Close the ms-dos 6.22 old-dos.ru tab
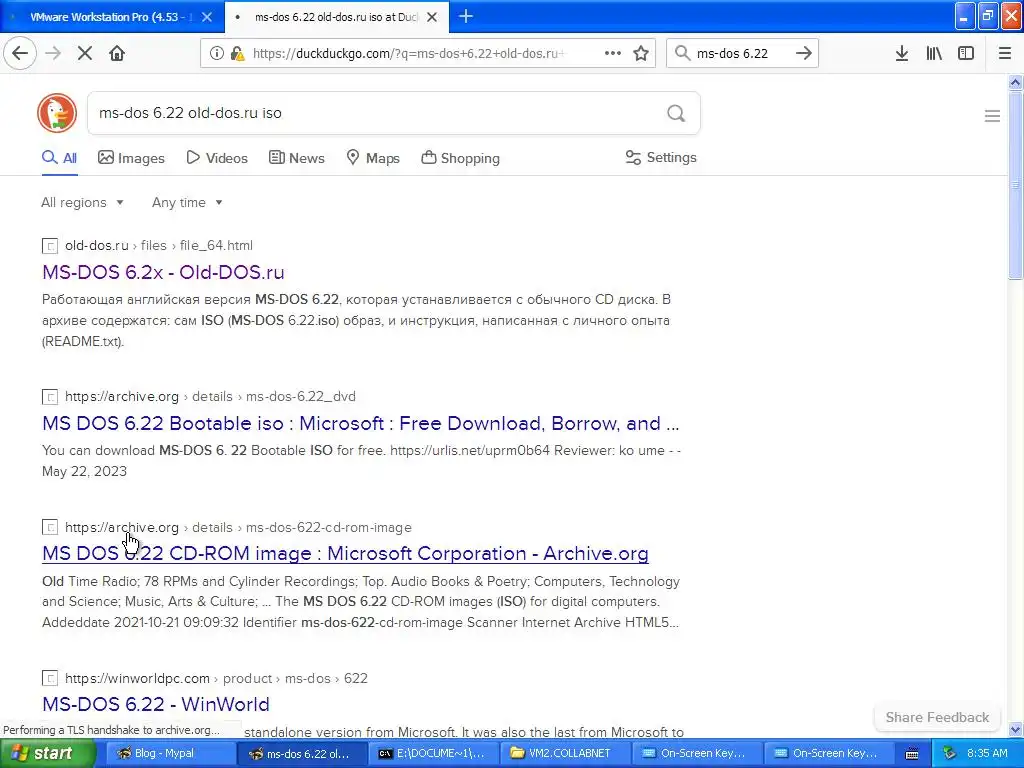1024x768 pixels. [432, 17]
